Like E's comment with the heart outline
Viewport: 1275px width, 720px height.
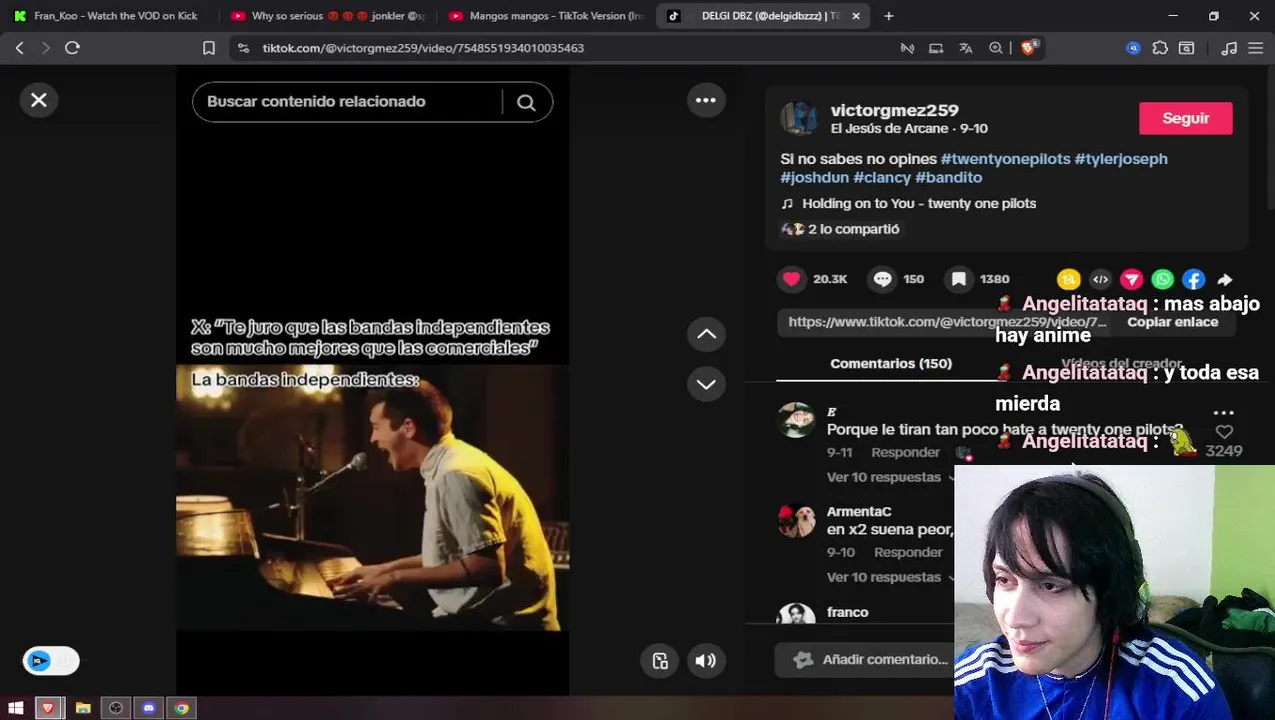pos(1224,432)
